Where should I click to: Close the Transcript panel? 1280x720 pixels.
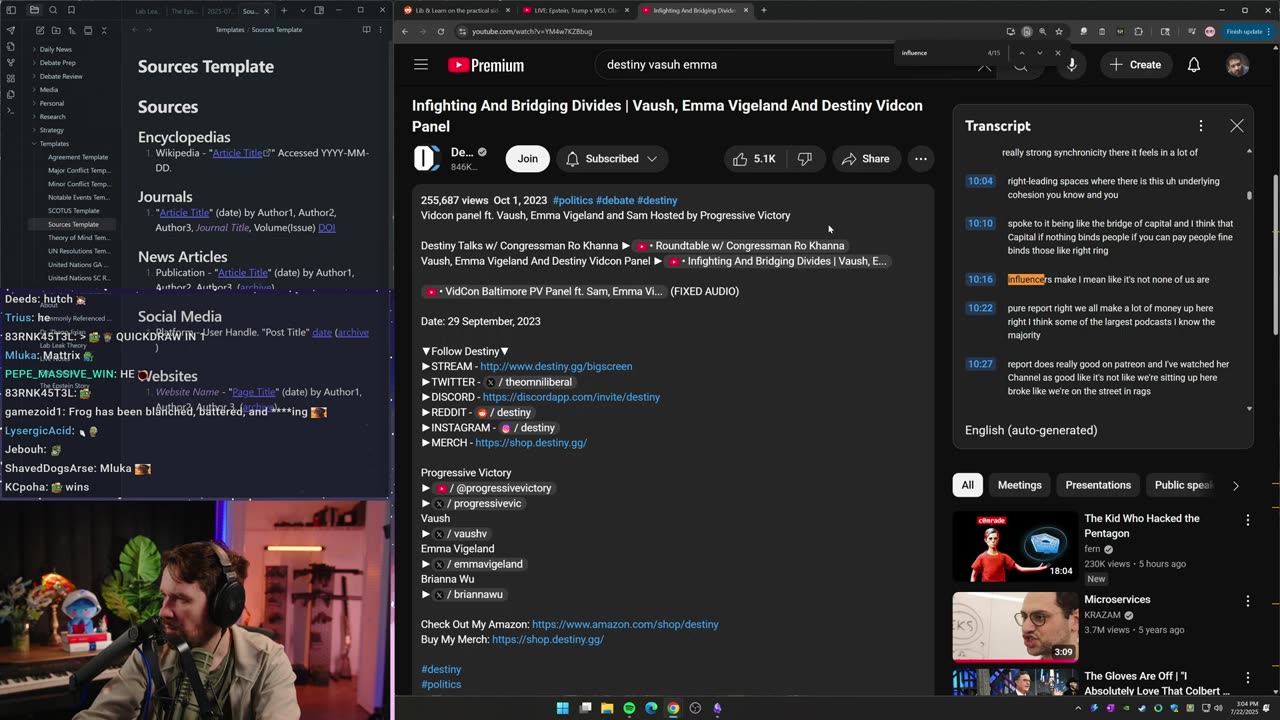pyautogui.click(x=1237, y=126)
